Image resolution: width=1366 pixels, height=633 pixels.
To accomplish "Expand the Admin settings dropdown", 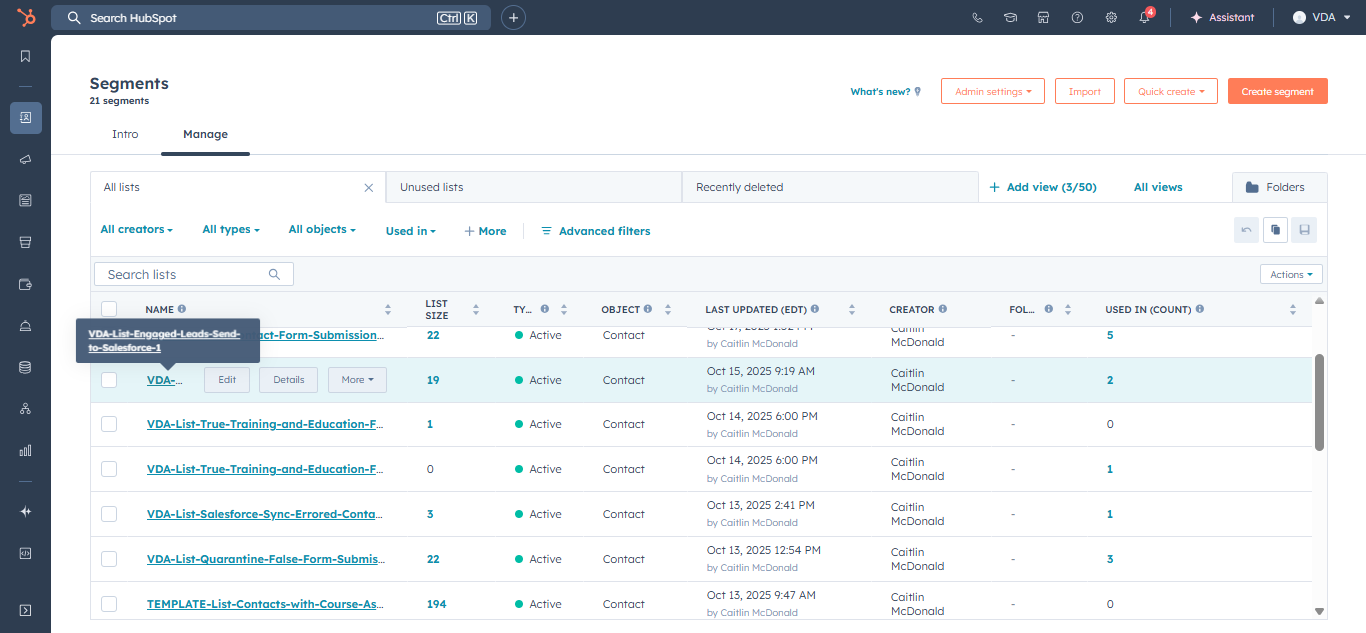I will pos(993,91).
